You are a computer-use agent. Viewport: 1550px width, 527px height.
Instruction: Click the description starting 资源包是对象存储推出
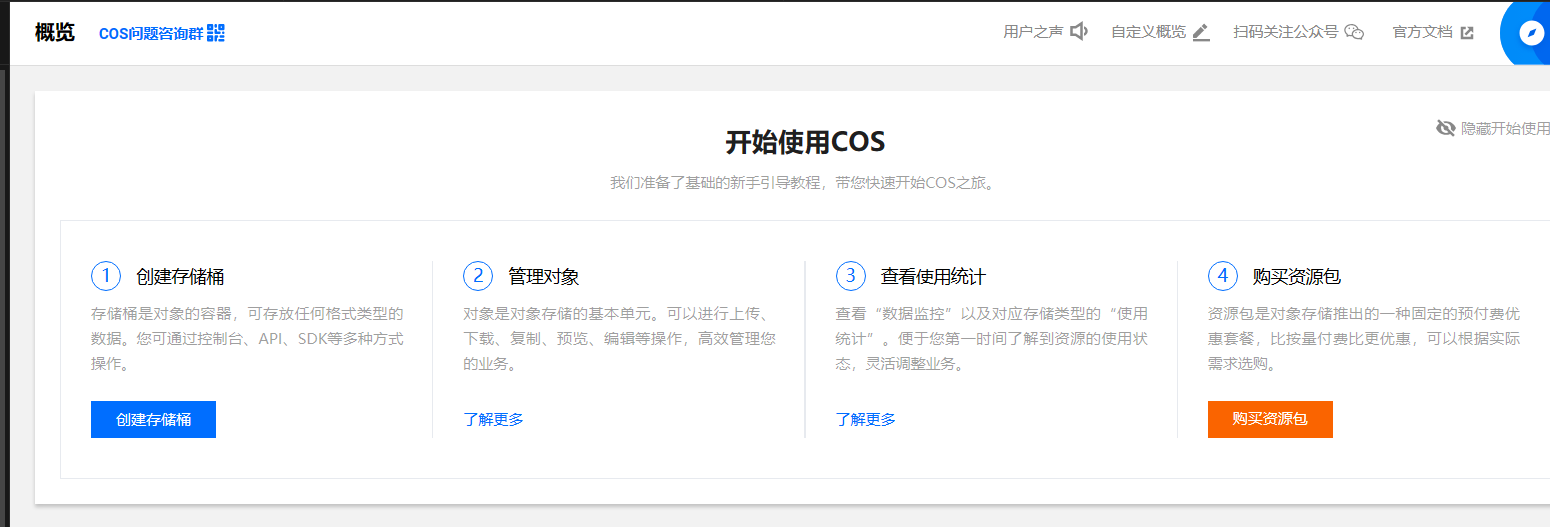pos(1364,338)
